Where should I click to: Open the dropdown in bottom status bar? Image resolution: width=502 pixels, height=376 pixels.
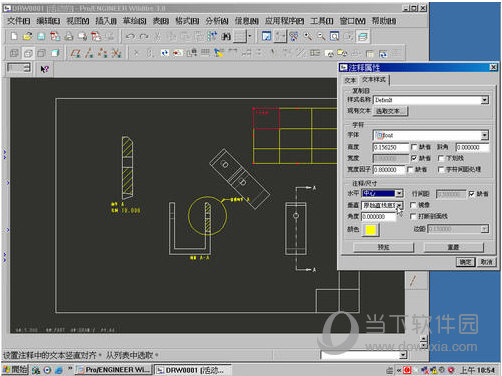coord(403,355)
